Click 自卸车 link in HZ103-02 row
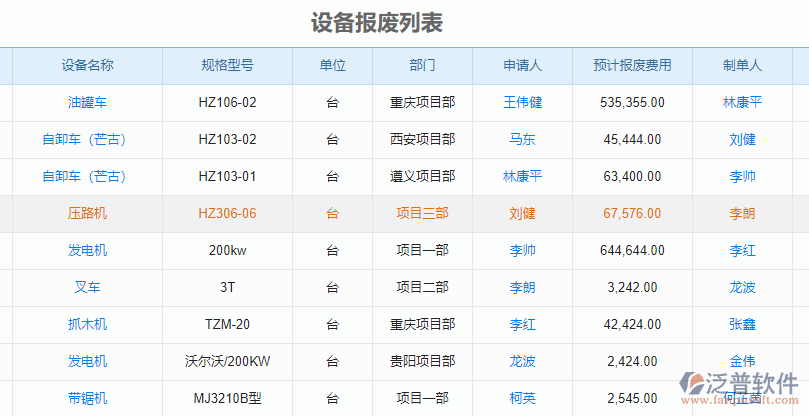Screen dimensions: 809x416 84,139
